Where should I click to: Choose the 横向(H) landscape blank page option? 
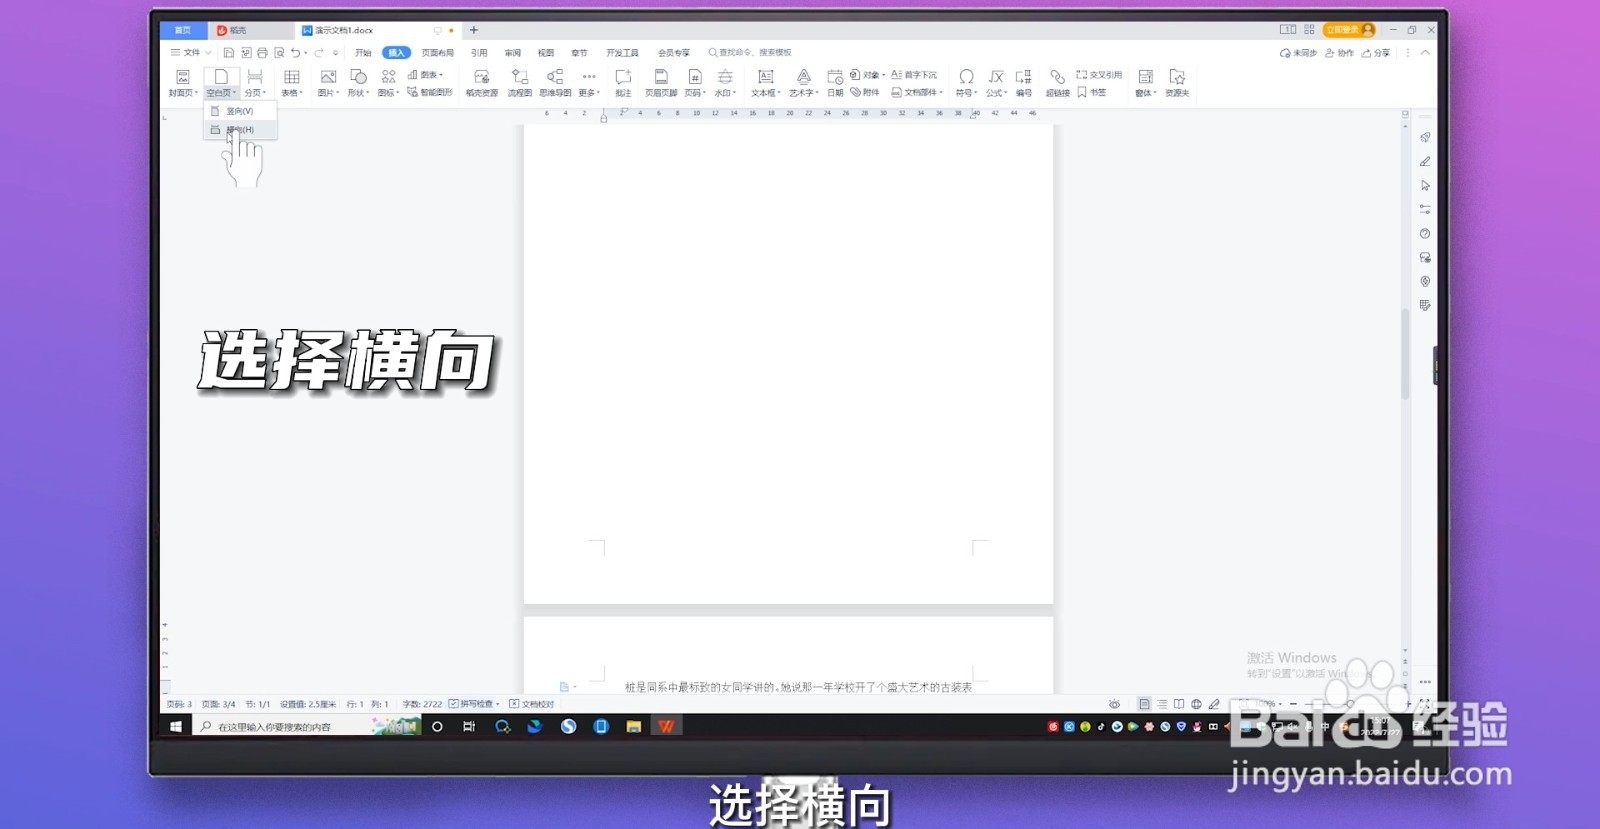pos(240,130)
